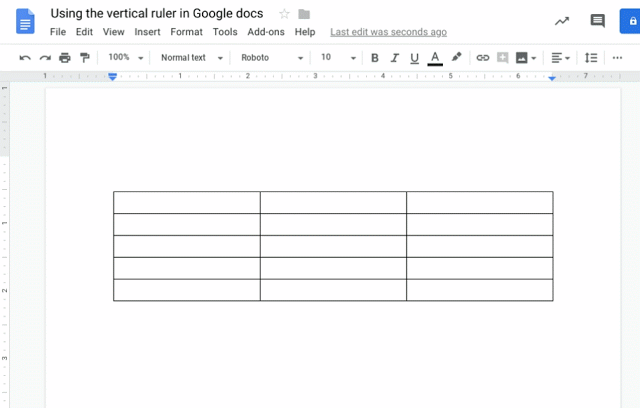The image size is (640, 408).
Task: Open the Add-ons menu
Action: coord(267,32)
